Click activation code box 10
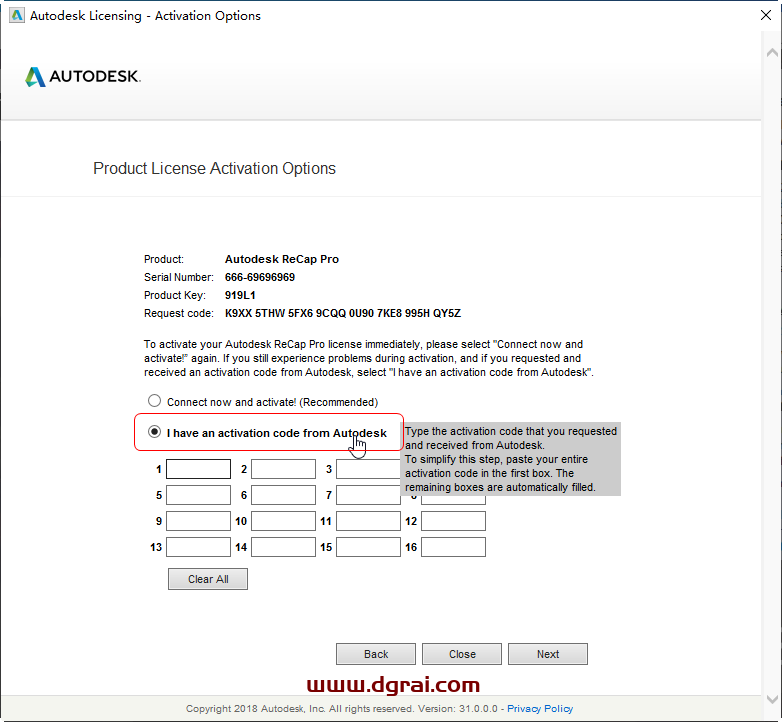This screenshot has height=722, width=782. point(283,521)
